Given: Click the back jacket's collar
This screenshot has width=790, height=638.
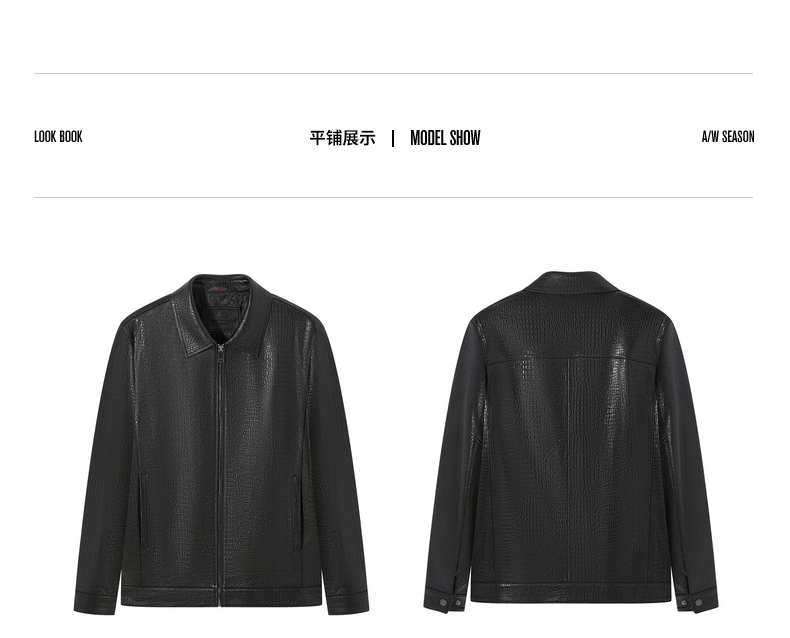Looking at the screenshot, I should click(572, 282).
